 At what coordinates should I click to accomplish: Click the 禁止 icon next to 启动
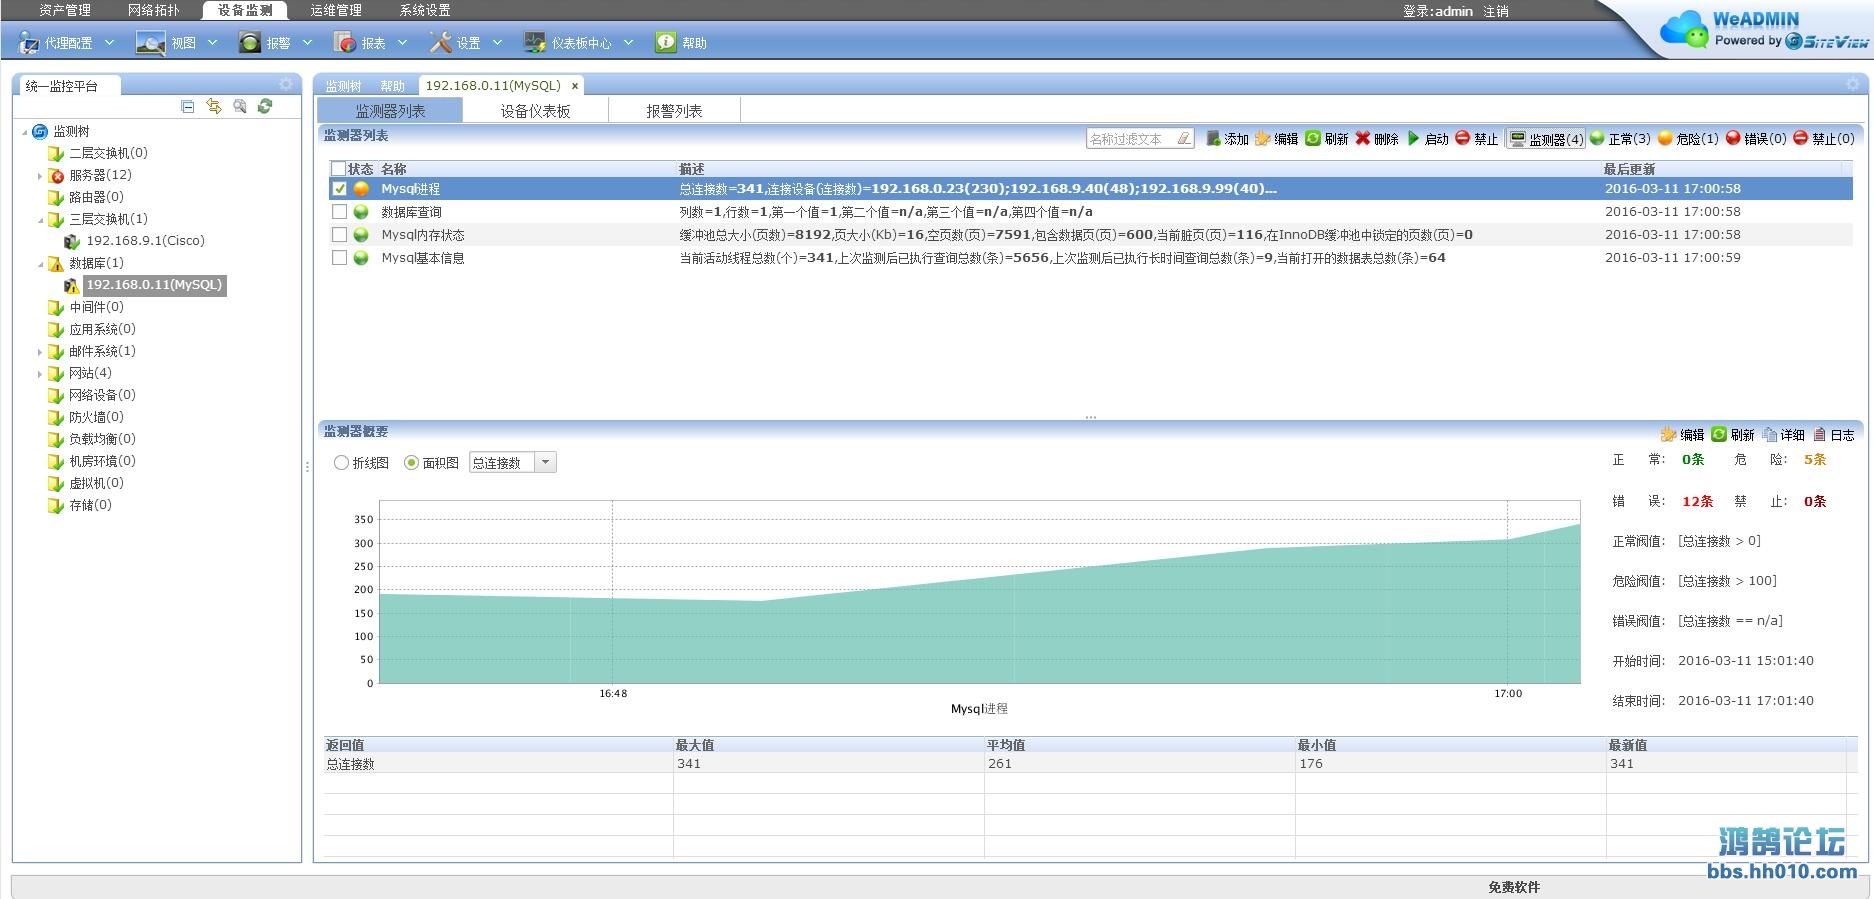(1462, 139)
